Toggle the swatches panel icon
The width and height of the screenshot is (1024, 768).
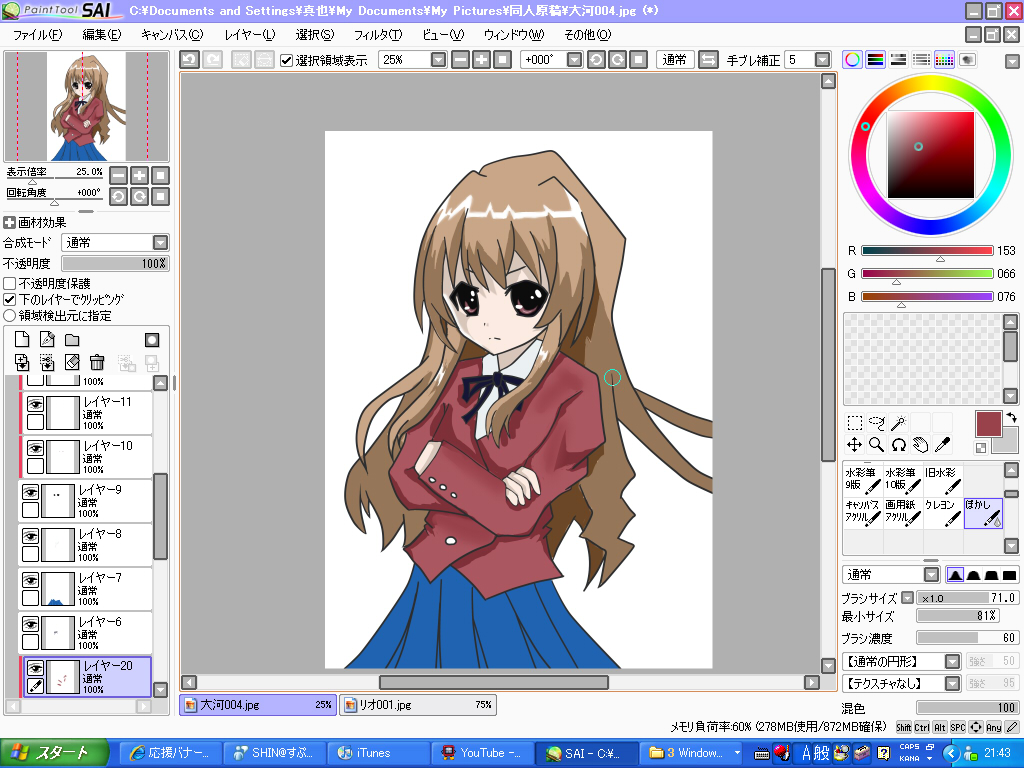coord(944,60)
